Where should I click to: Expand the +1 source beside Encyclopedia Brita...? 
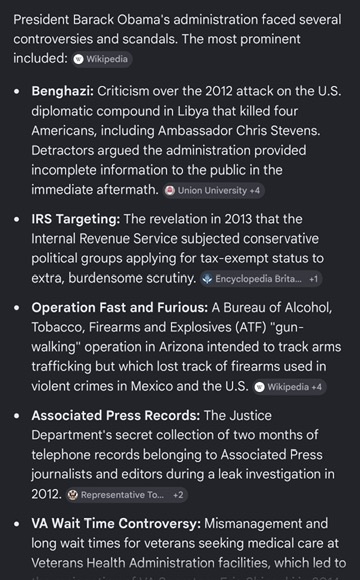click(x=313, y=279)
